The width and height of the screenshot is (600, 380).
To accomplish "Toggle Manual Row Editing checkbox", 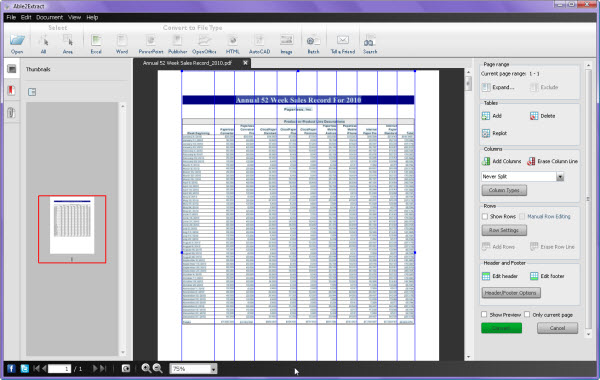I will coord(522,216).
